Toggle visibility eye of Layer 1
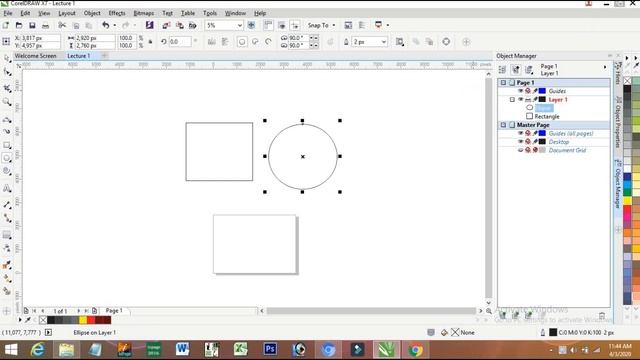Screen dimensions: 640x360 click(x=520, y=99)
